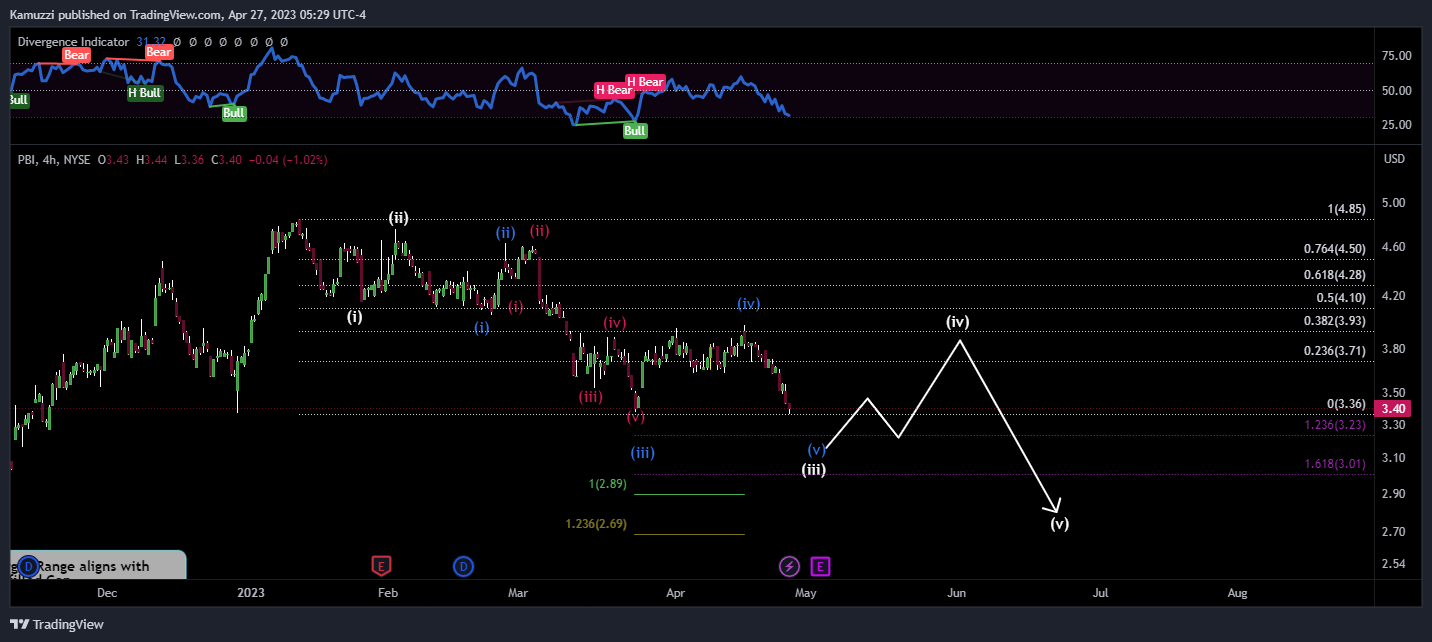Click the change value −0.04 (−1.02%)
1432x642 pixels.
(287, 160)
